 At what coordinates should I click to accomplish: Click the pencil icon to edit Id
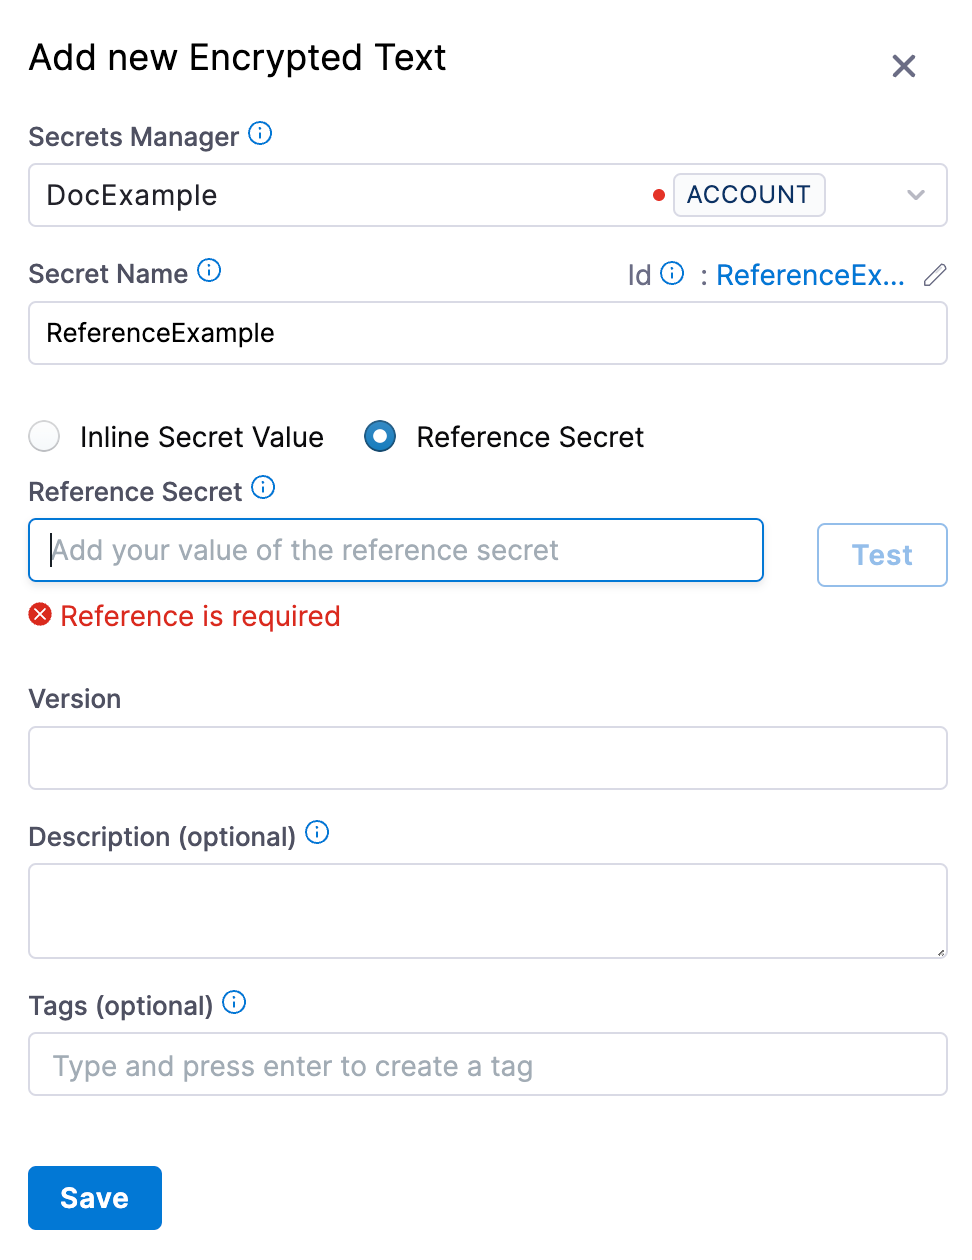(935, 275)
